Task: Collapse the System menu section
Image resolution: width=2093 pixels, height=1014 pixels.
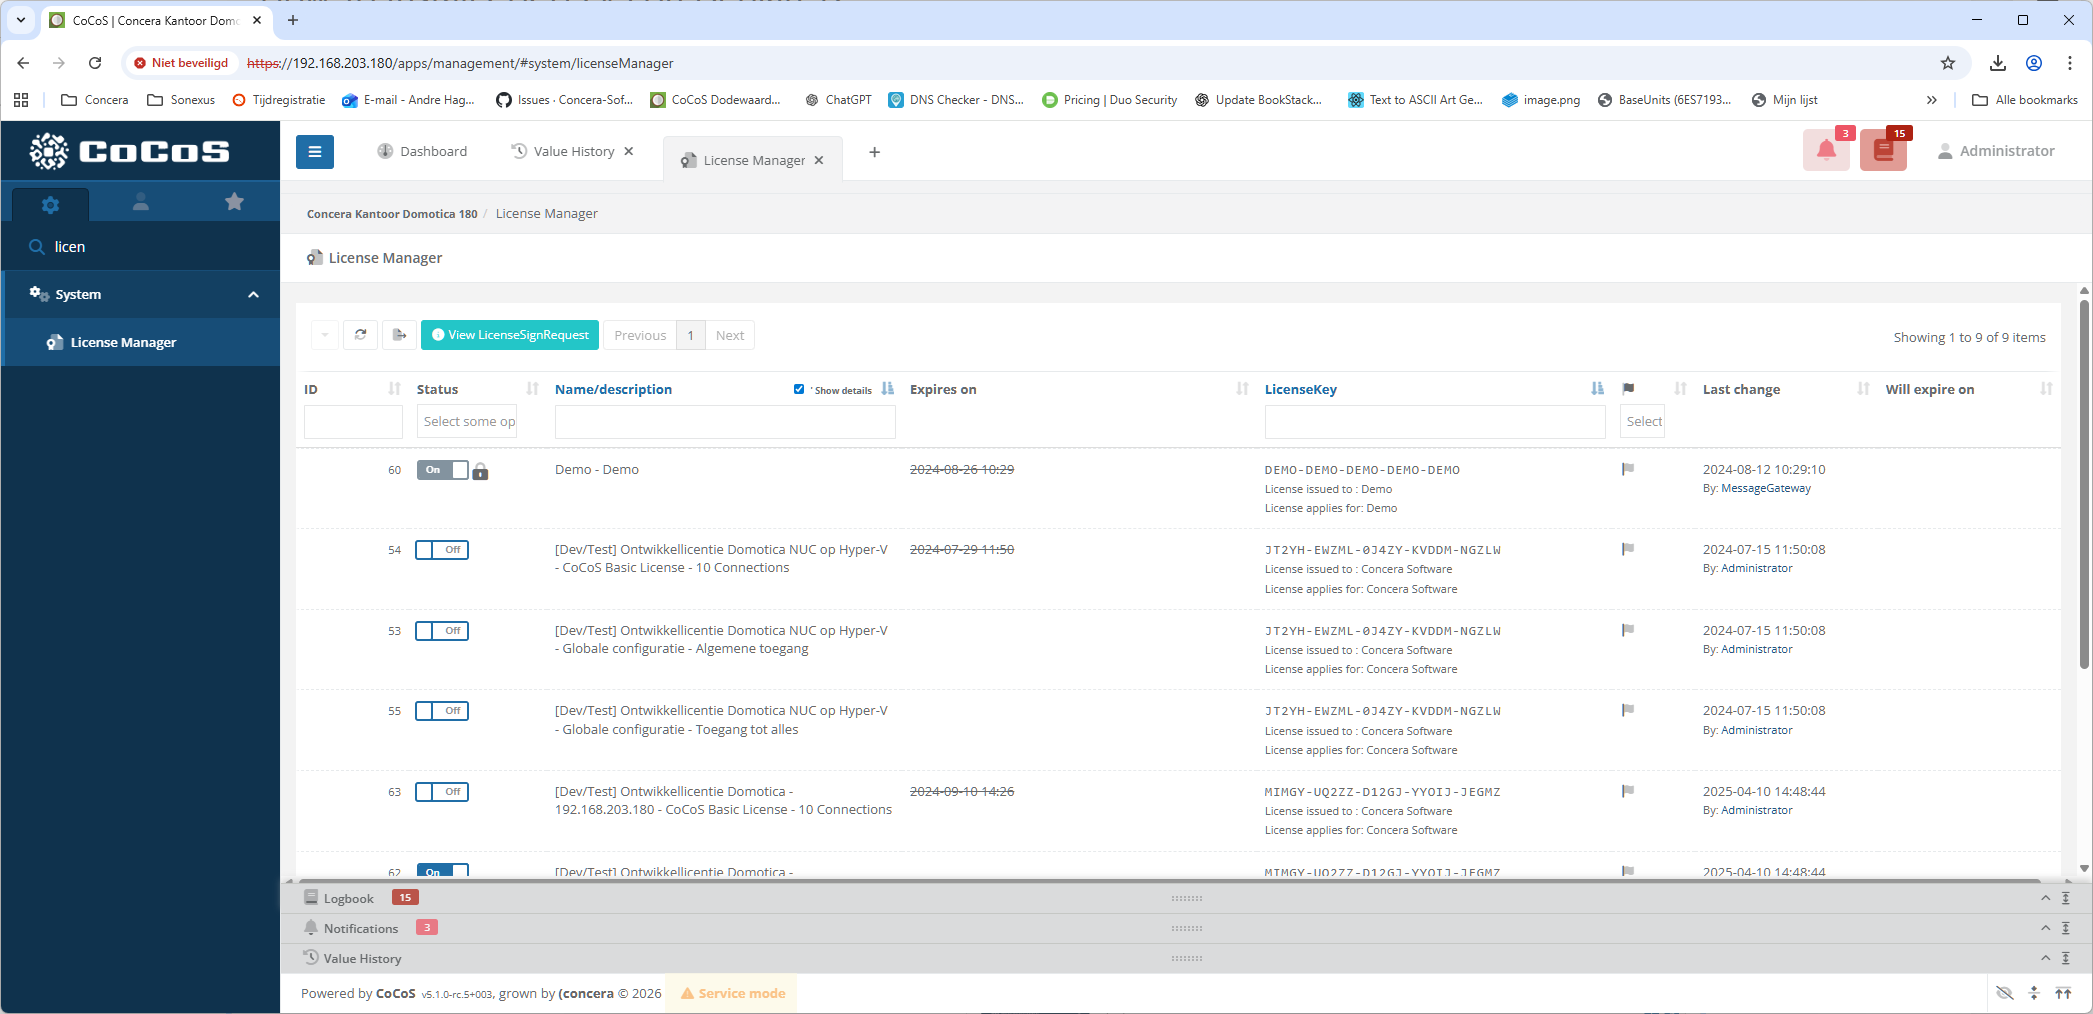Action: point(253,295)
